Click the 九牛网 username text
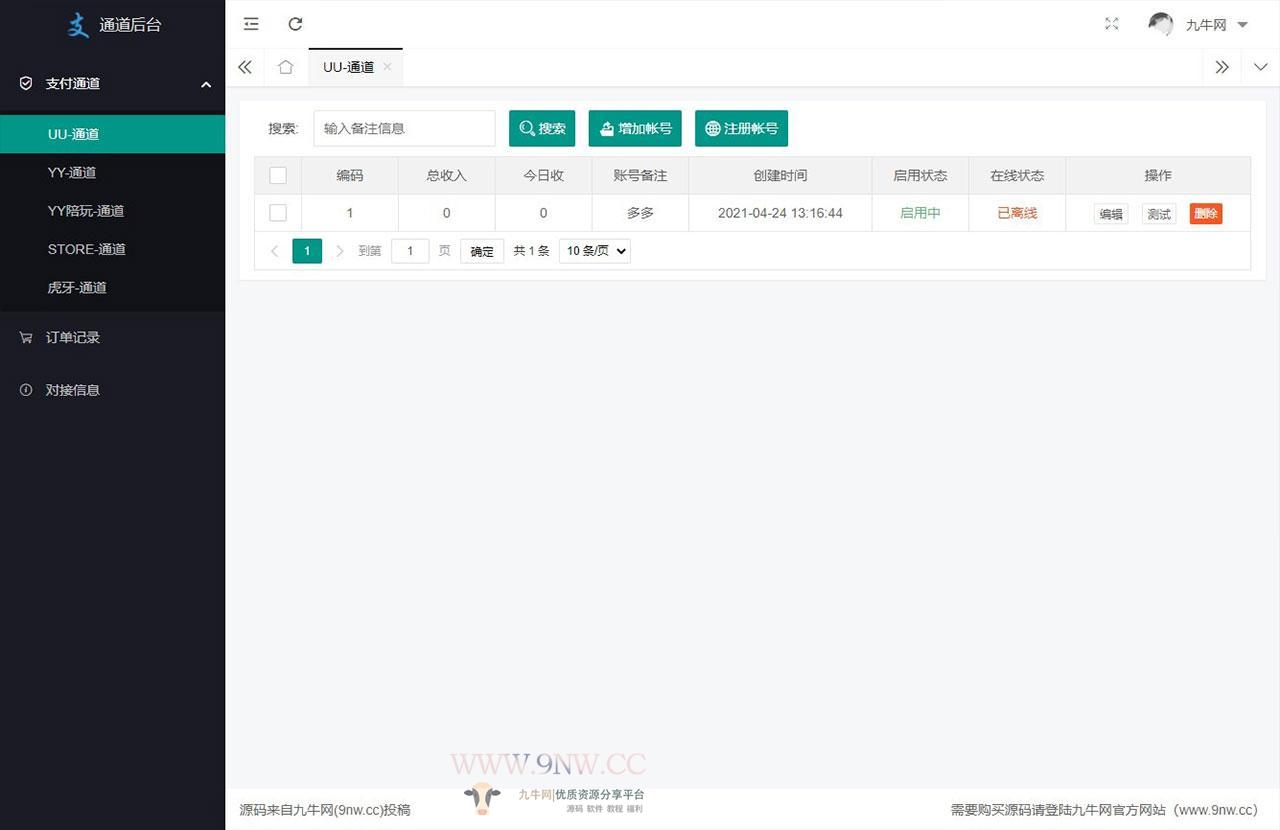The width and height of the screenshot is (1280, 830). (x=1206, y=25)
